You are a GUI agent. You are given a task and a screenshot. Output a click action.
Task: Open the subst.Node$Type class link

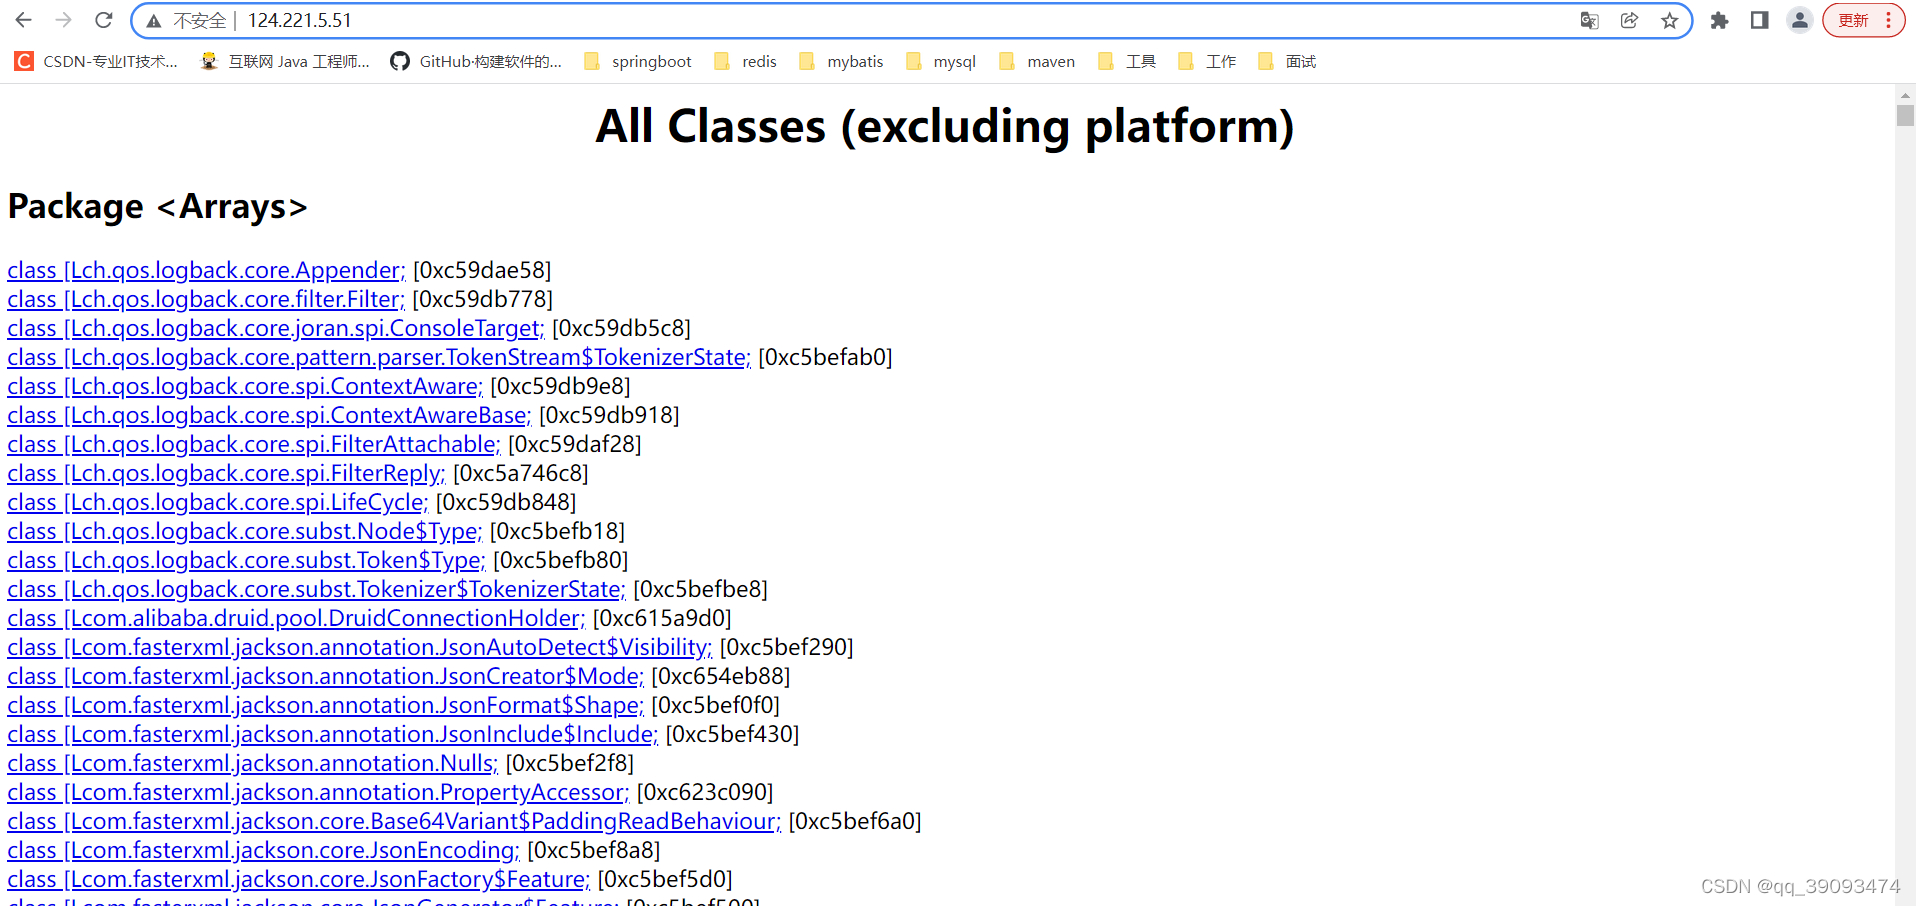(x=245, y=531)
